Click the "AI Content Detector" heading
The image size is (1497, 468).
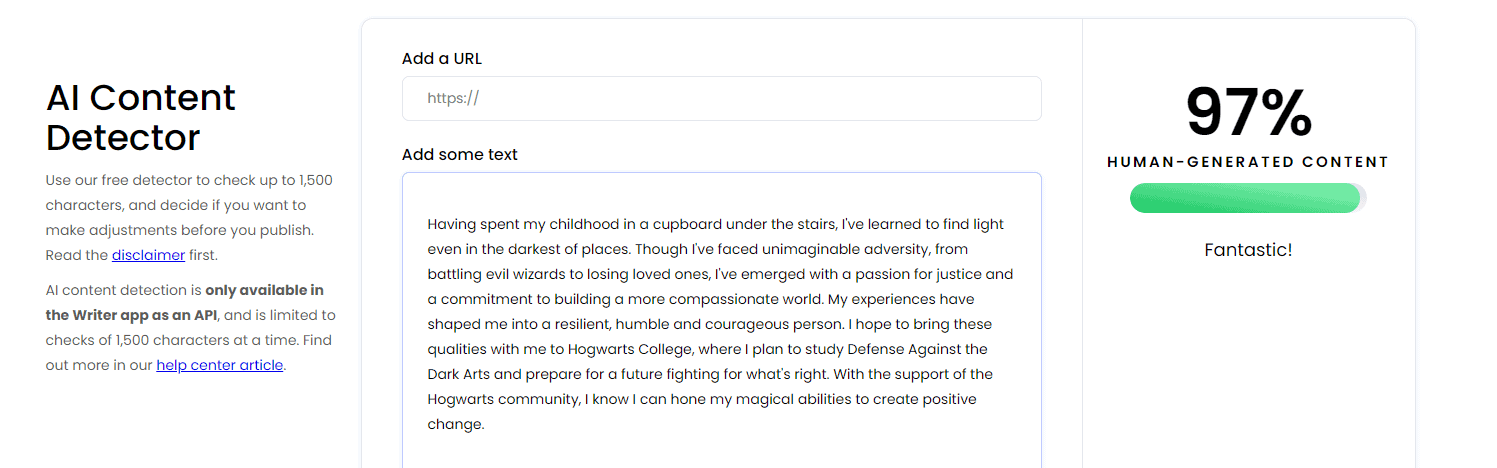pyautogui.click(x=141, y=117)
